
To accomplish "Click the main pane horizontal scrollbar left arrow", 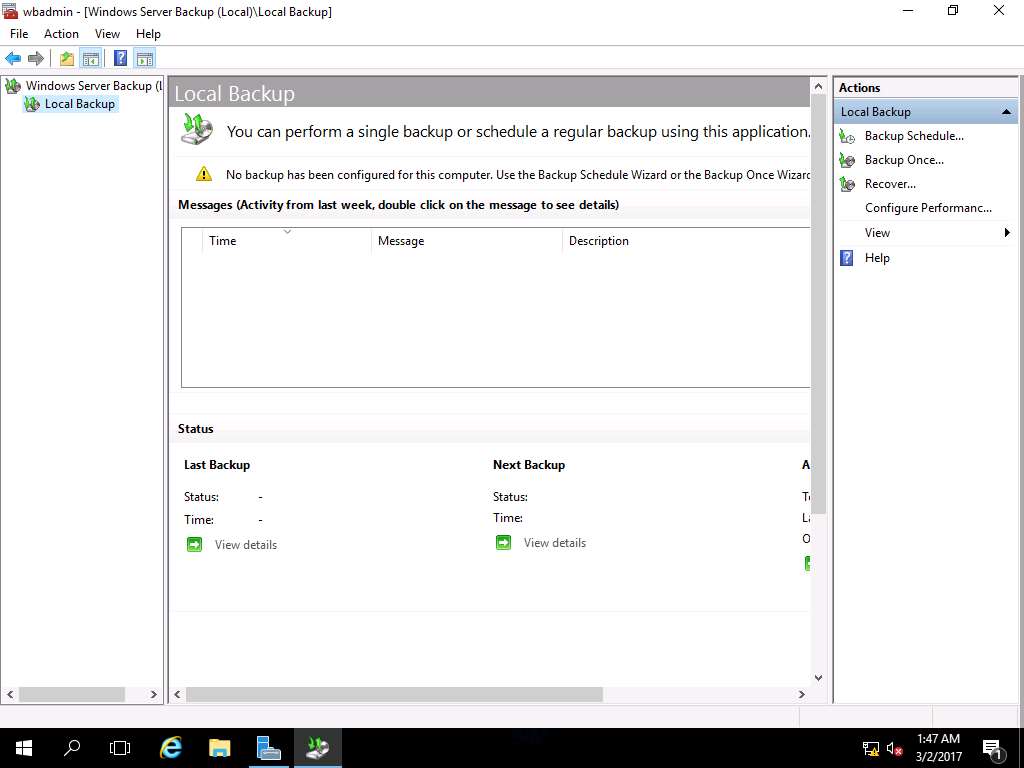I will coord(177,695).
